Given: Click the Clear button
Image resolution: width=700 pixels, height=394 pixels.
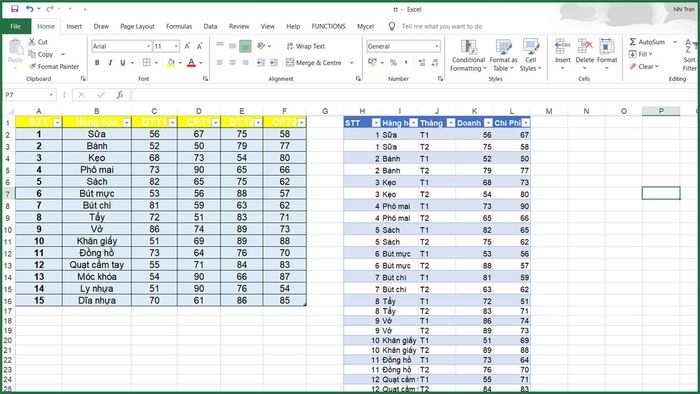Looking at the screenshot, I should [644, 66].
